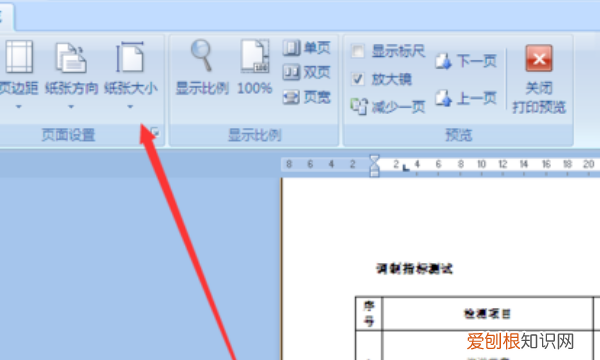Go to 下一页 next page
The width and height of the screenshot is (600, 360).
tap(466, 61)
